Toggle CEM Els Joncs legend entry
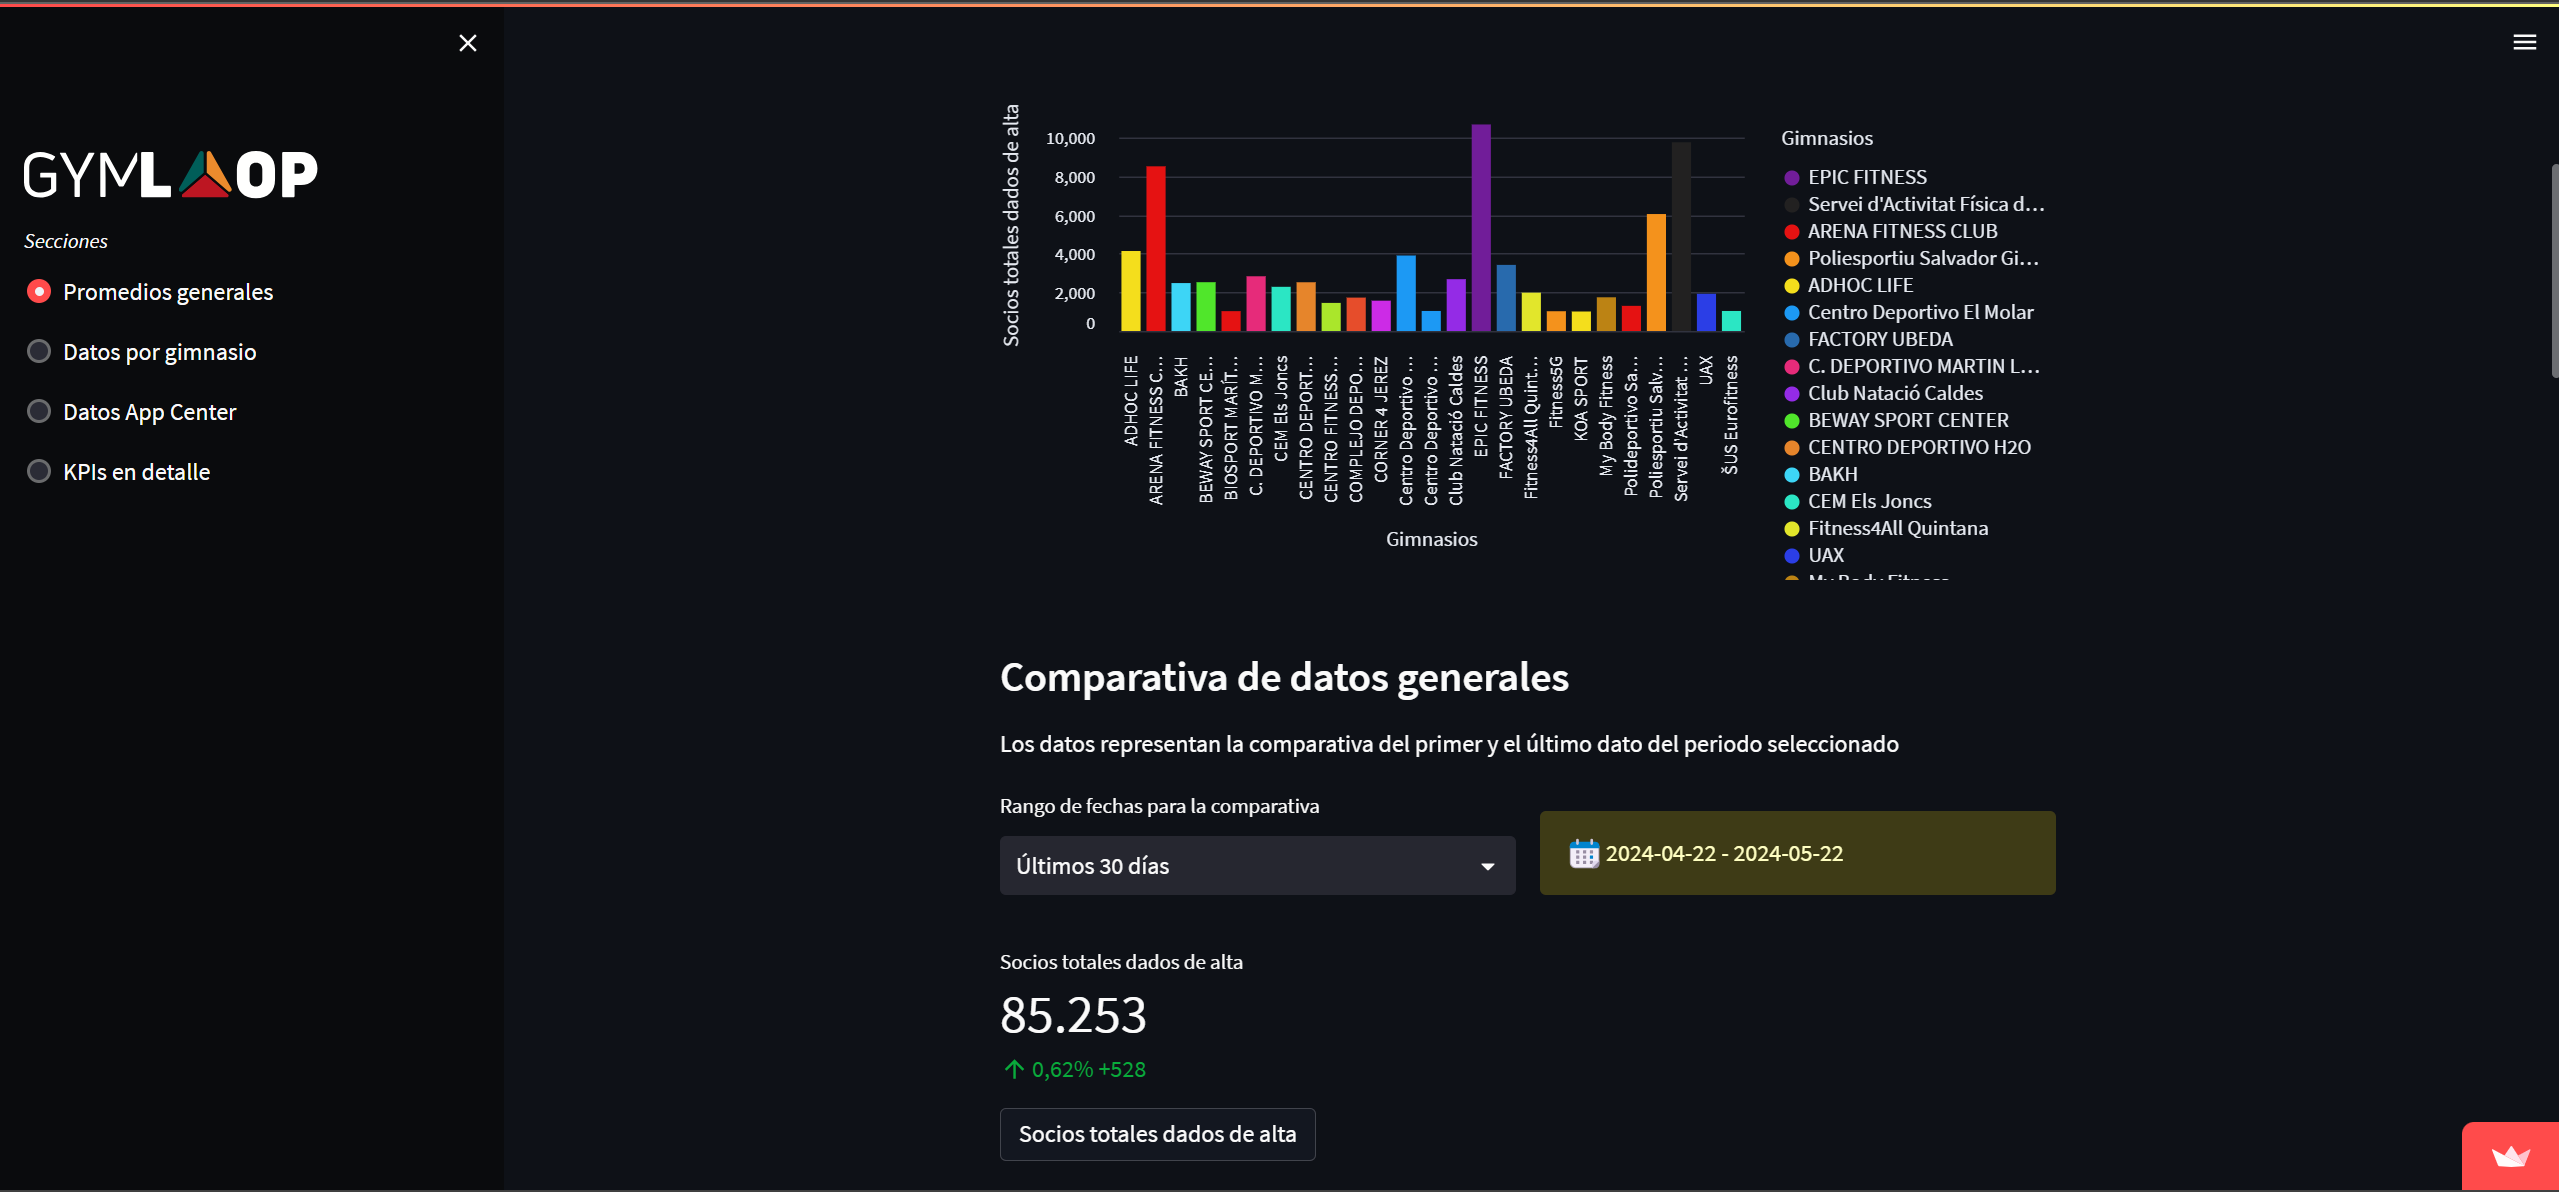 (x=1858, y=501)
